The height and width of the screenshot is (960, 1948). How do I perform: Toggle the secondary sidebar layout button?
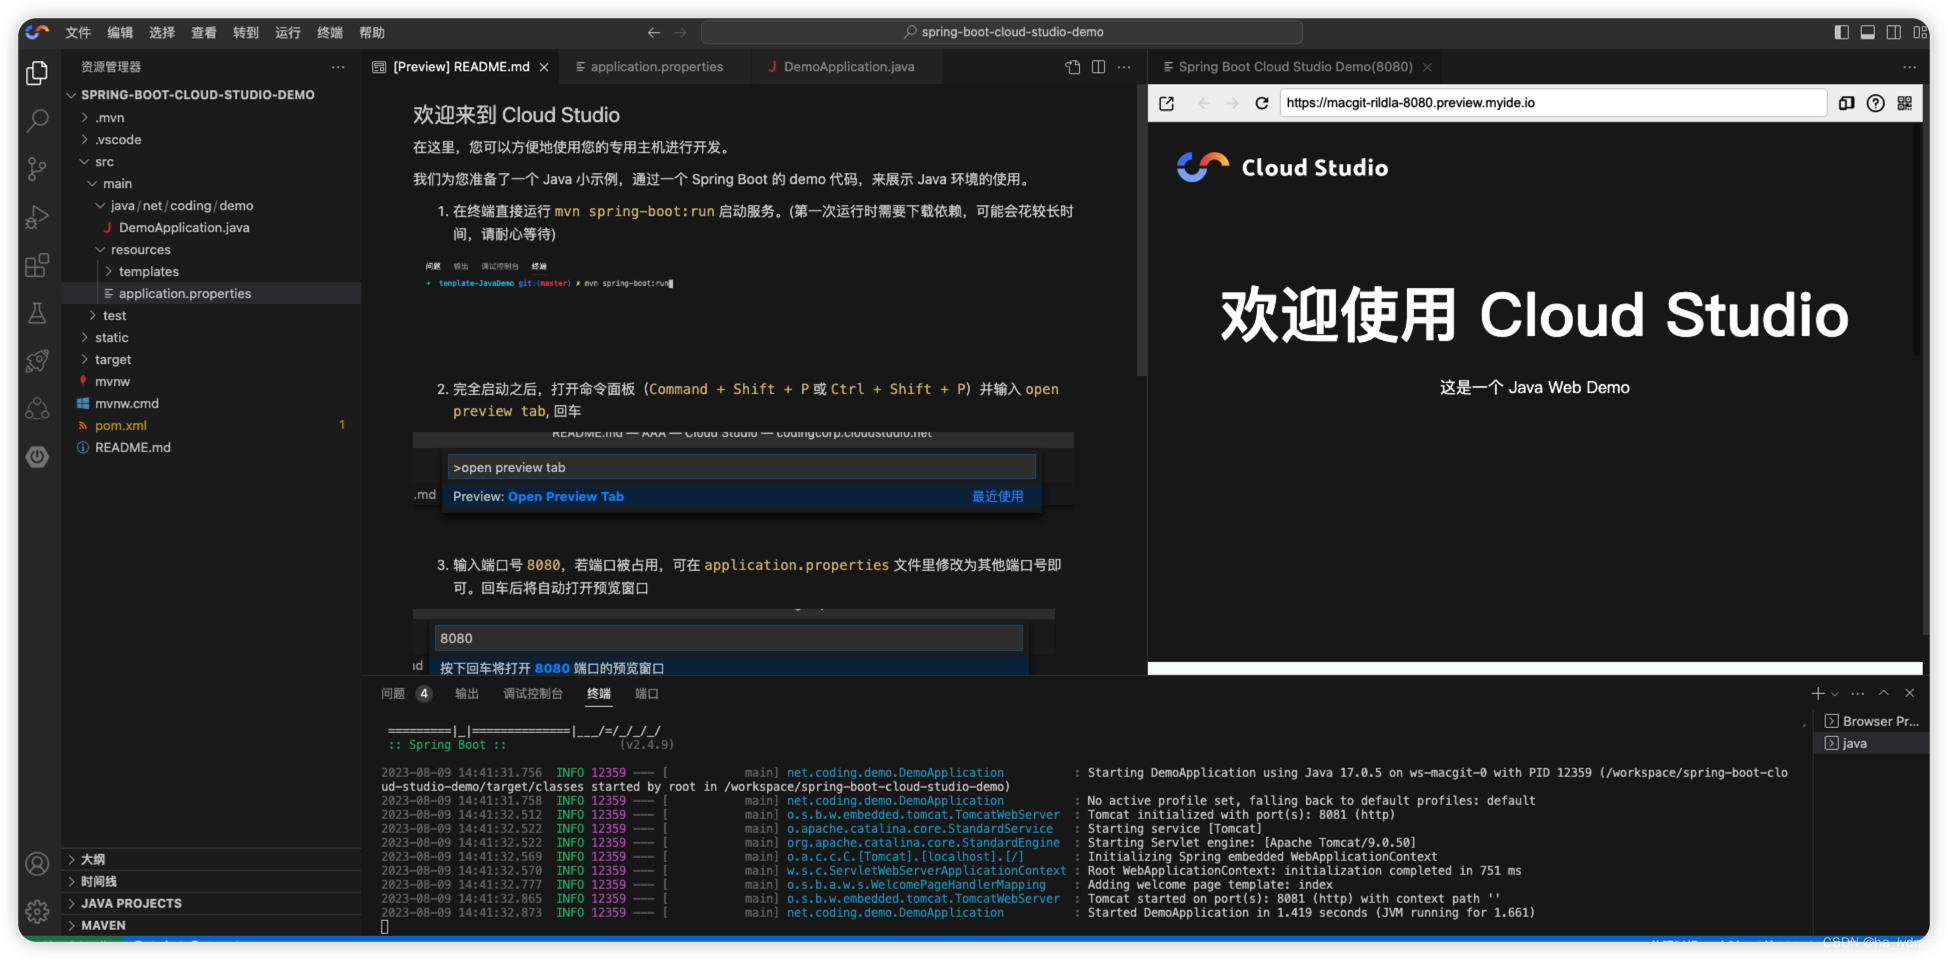tap(1893, 32)
